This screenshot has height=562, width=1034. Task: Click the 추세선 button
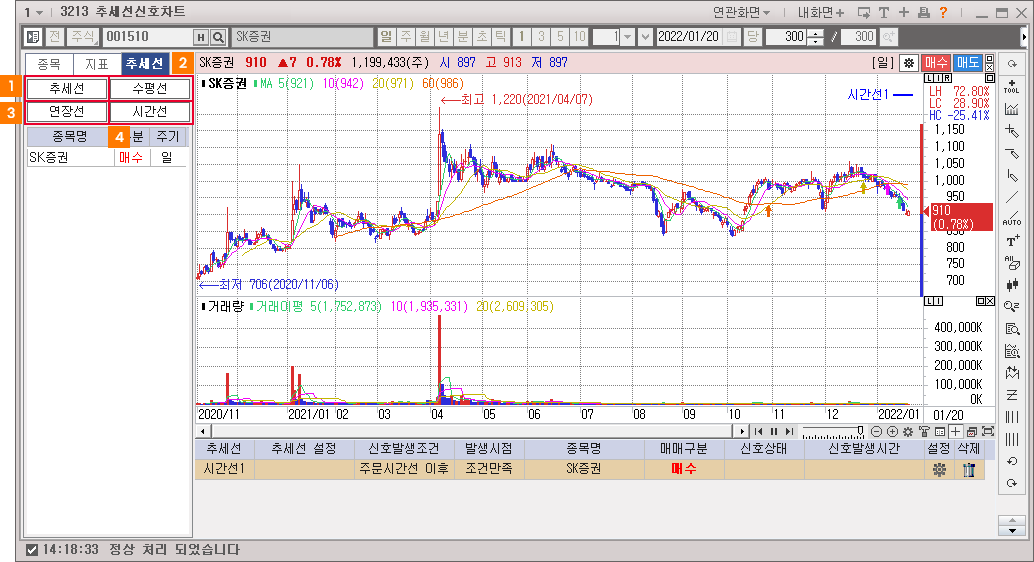[x=67, y=89]
